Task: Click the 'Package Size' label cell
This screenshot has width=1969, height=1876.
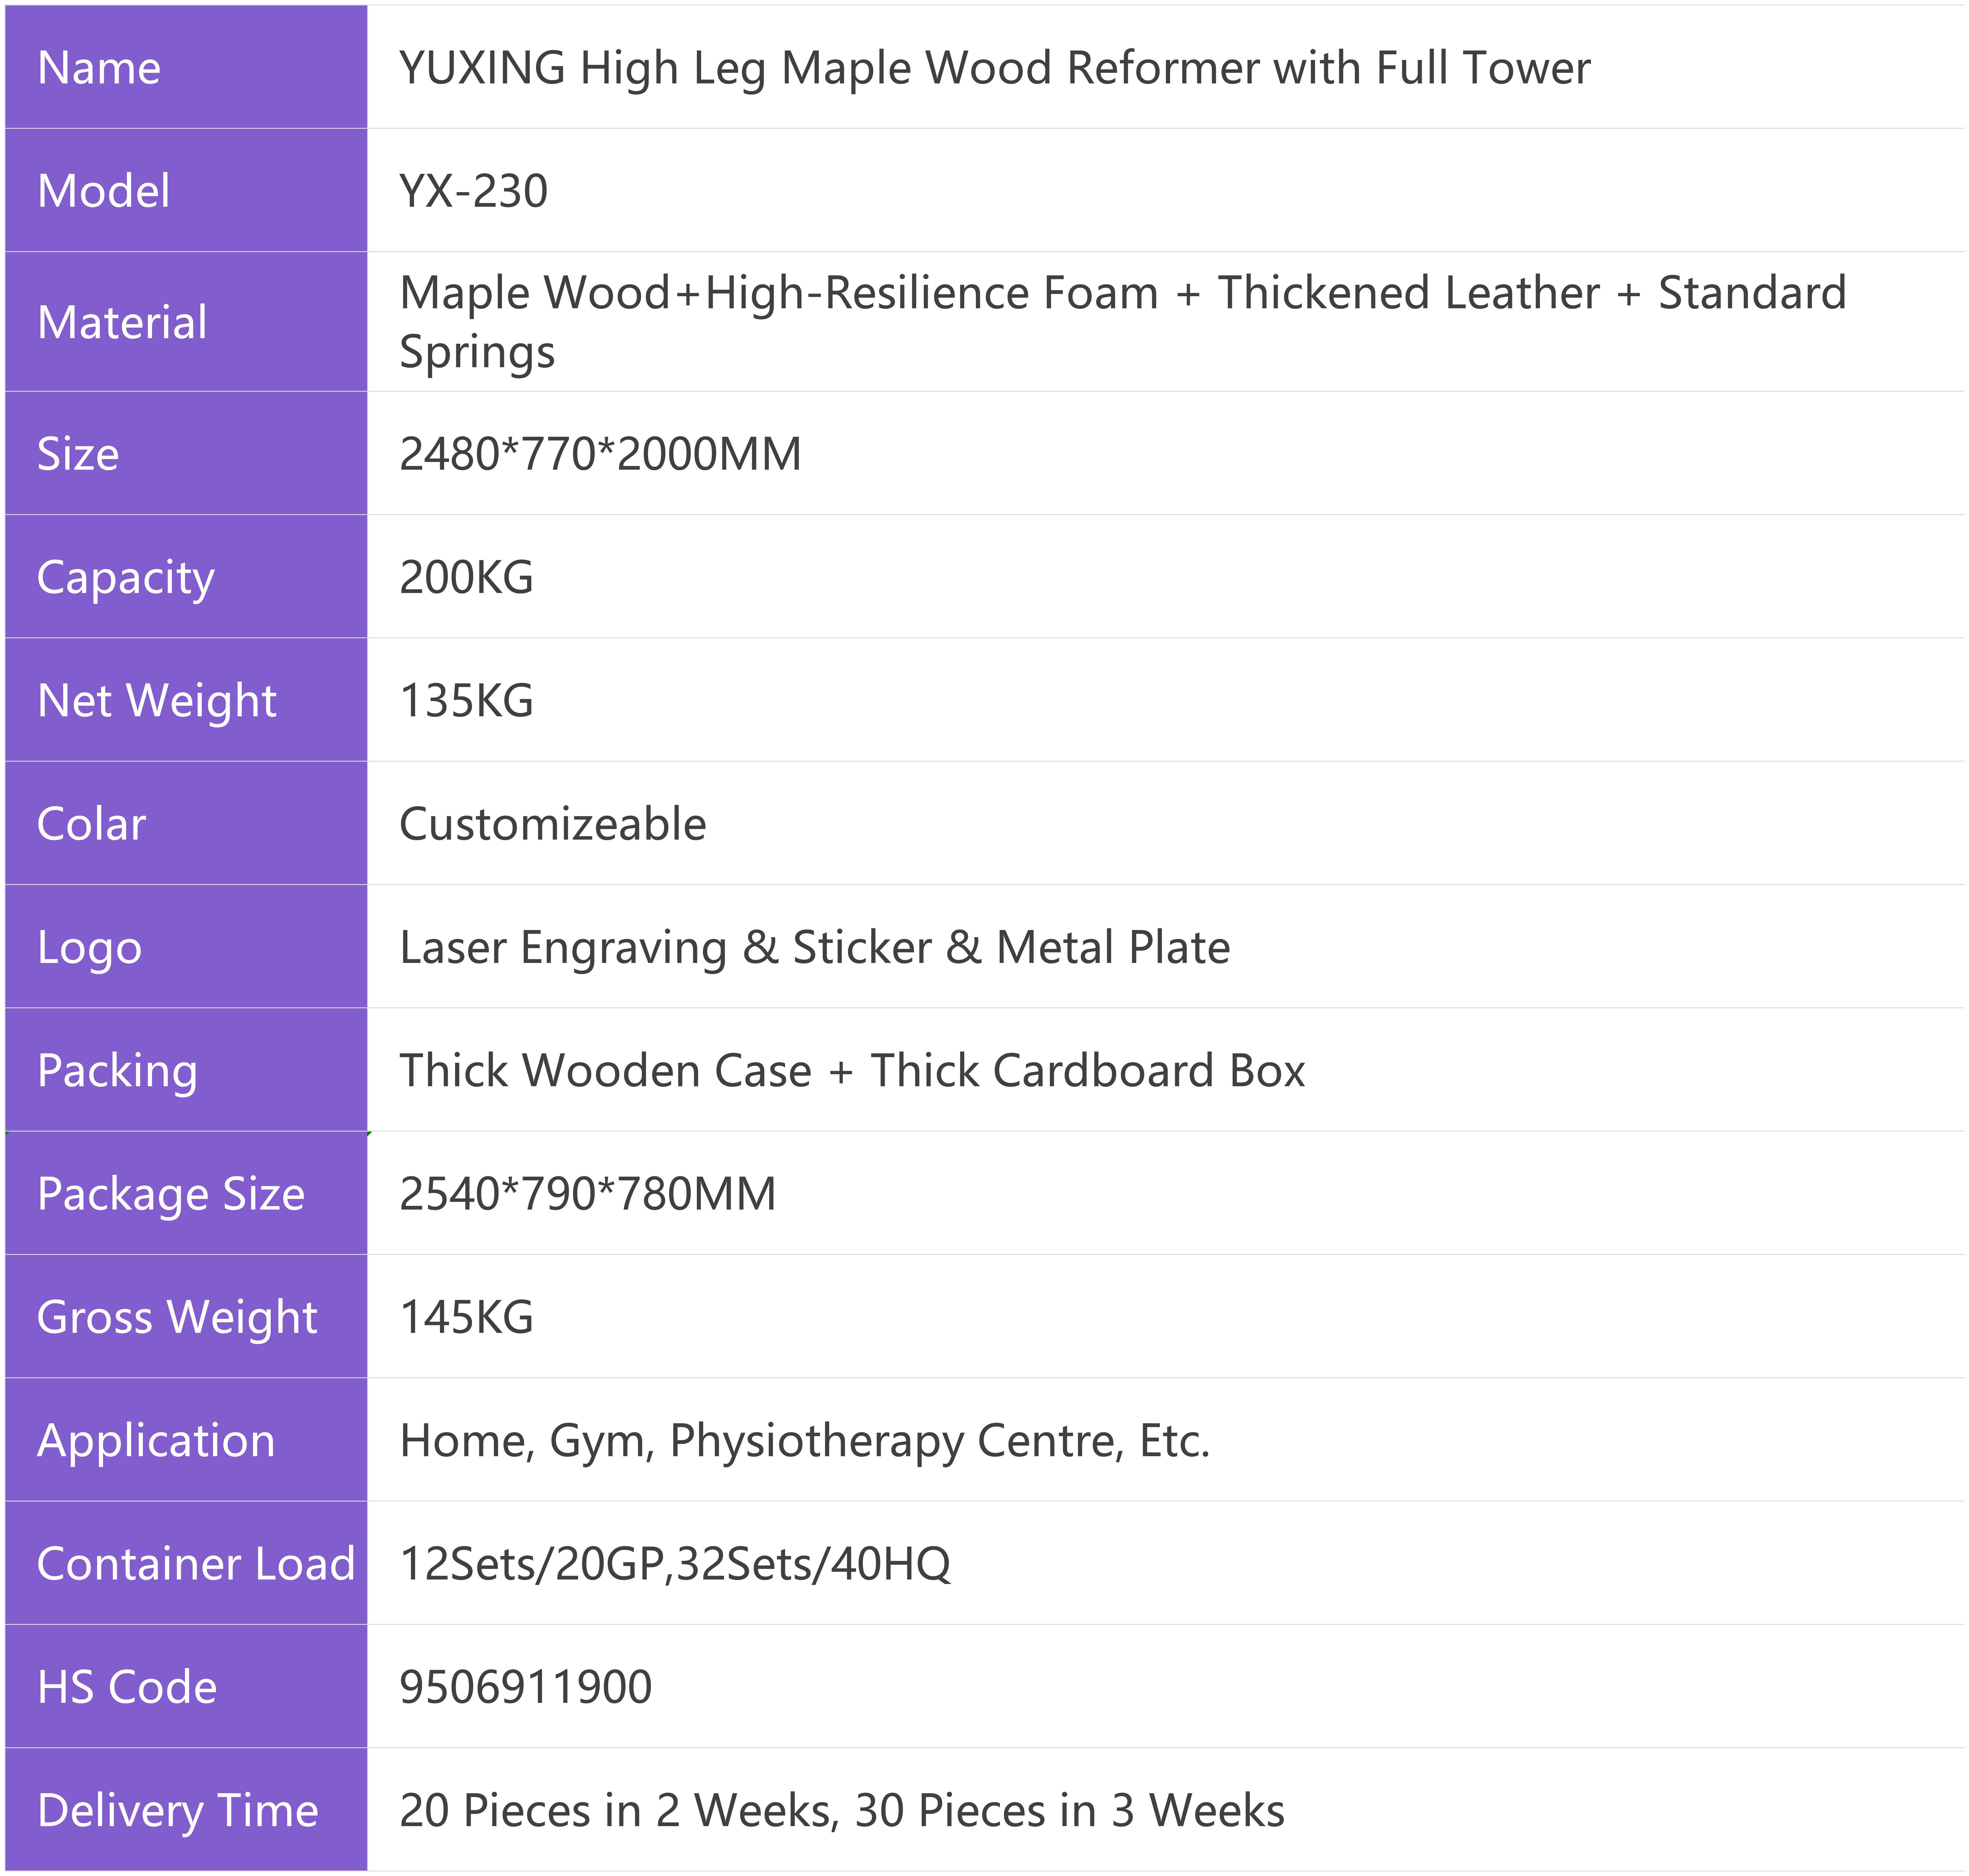Action: pyautogui.click(x=186, y=1193)
